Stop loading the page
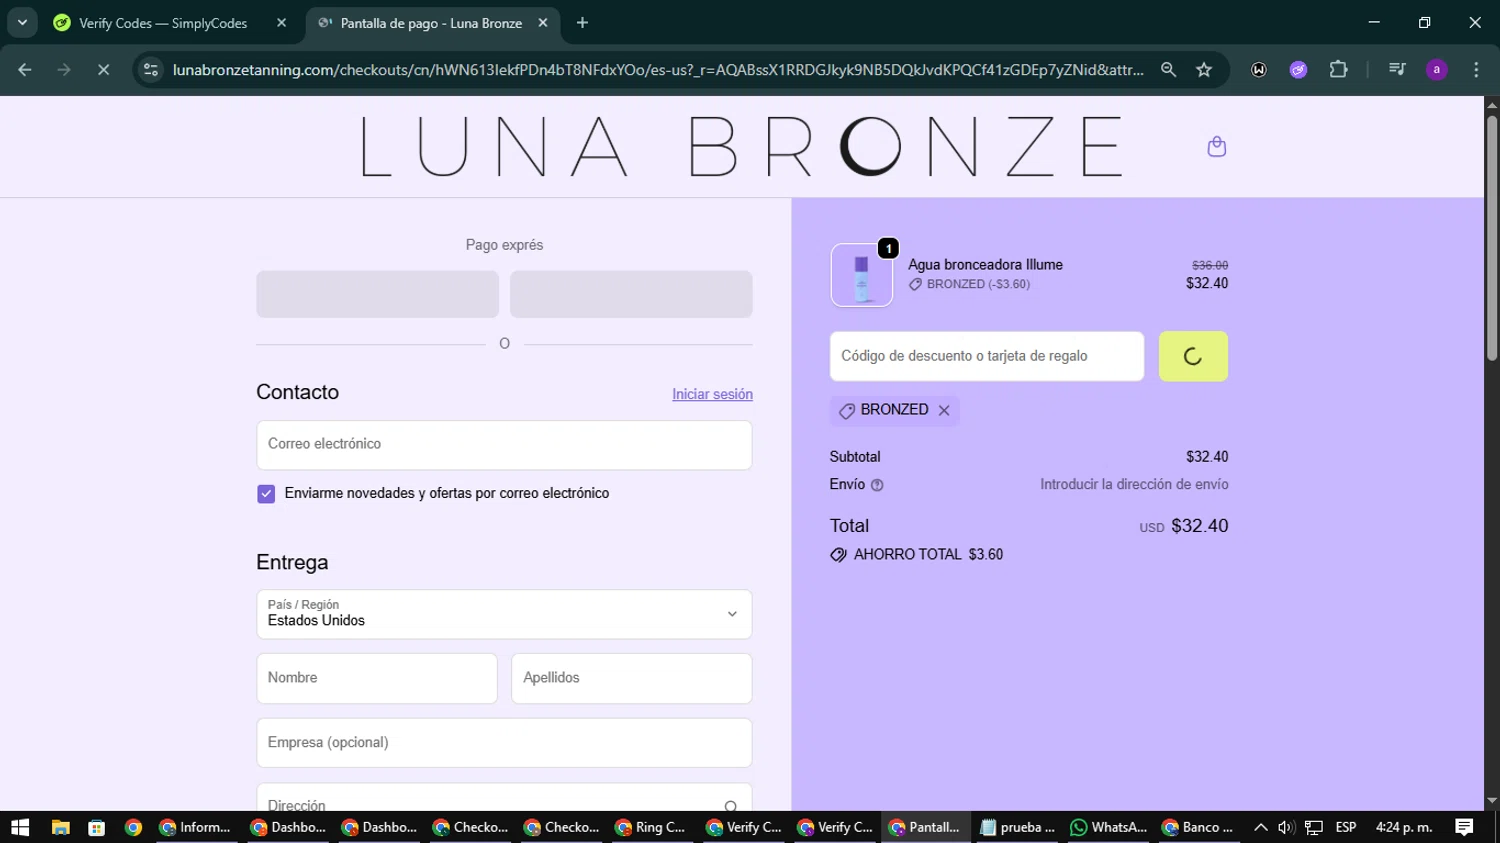The height and width of the screenshot is (843, 1500). pos(103,69)
